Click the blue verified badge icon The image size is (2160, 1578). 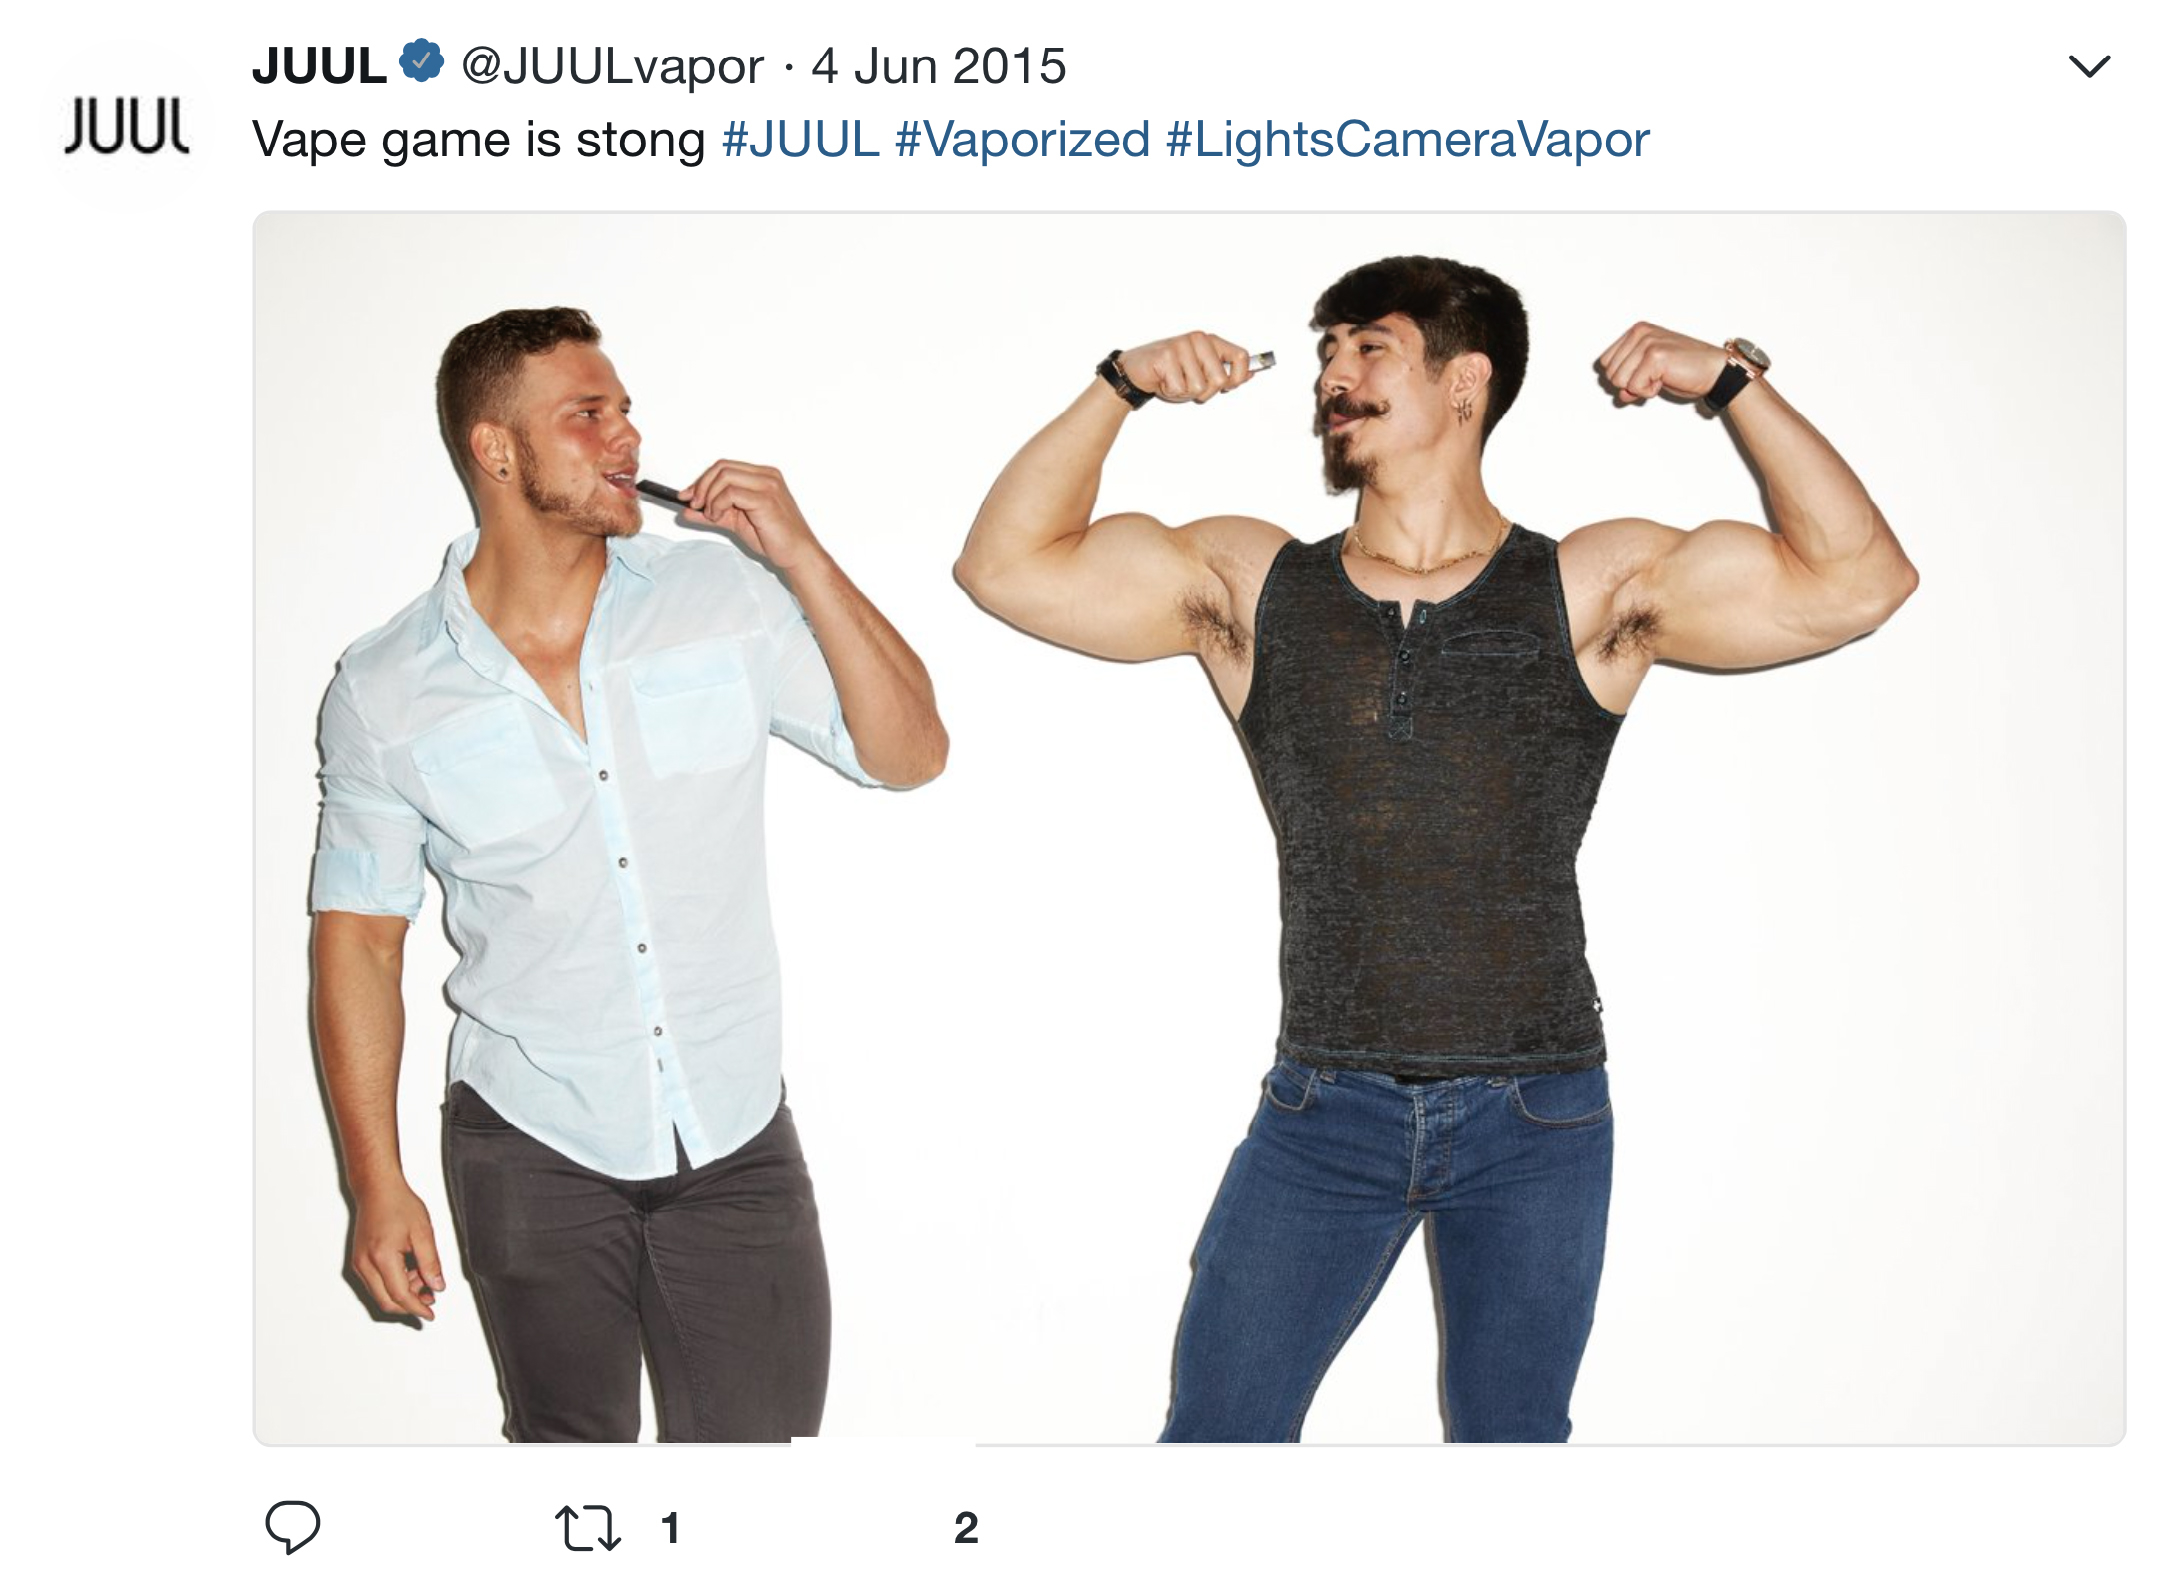tap(421, 62)
